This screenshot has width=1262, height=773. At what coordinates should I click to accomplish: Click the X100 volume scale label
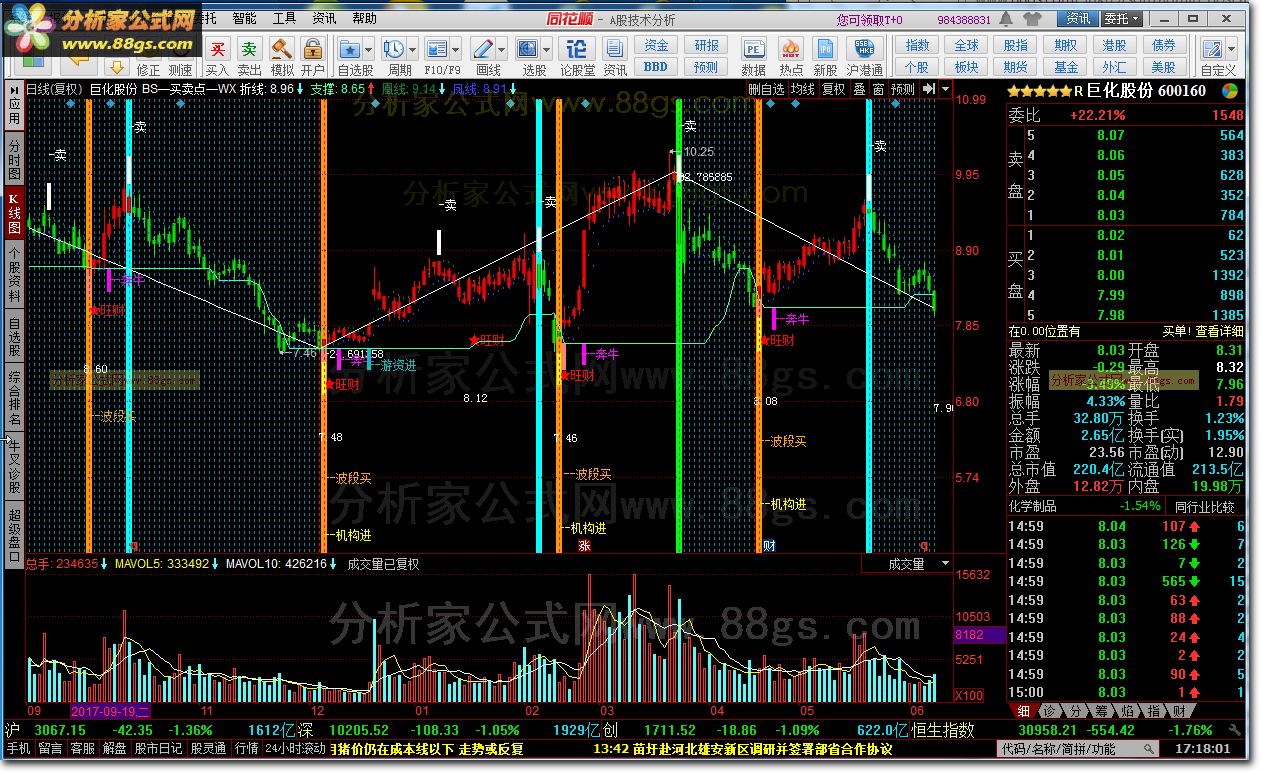[x=969, y=695]
